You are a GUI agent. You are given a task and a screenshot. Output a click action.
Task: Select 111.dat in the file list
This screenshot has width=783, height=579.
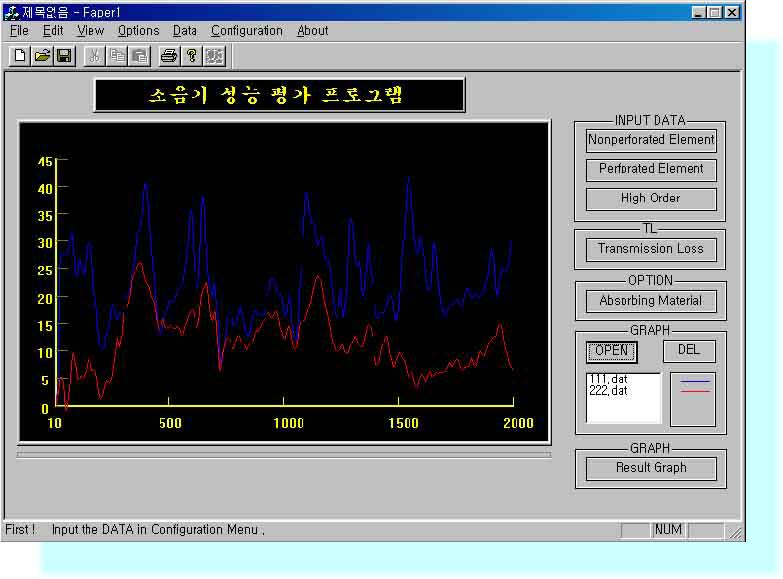point(608,379)
